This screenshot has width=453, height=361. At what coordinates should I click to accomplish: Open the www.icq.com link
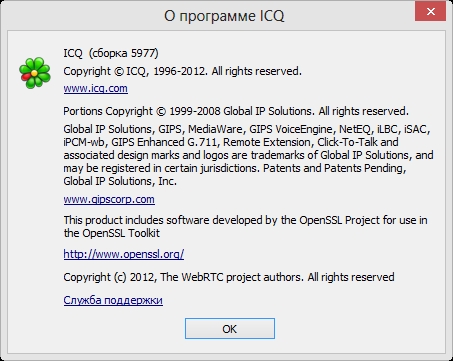[95, 89]
